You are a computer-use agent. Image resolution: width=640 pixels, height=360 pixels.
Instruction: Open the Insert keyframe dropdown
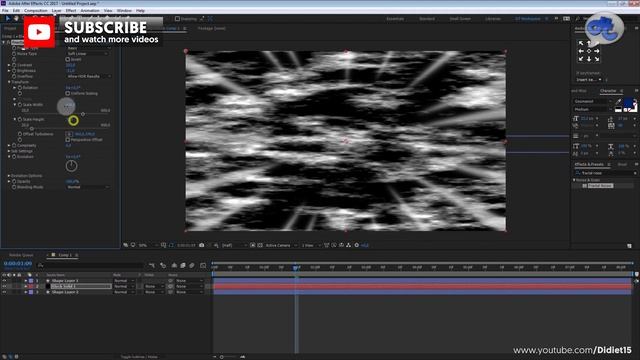click(x=589, y=80)
